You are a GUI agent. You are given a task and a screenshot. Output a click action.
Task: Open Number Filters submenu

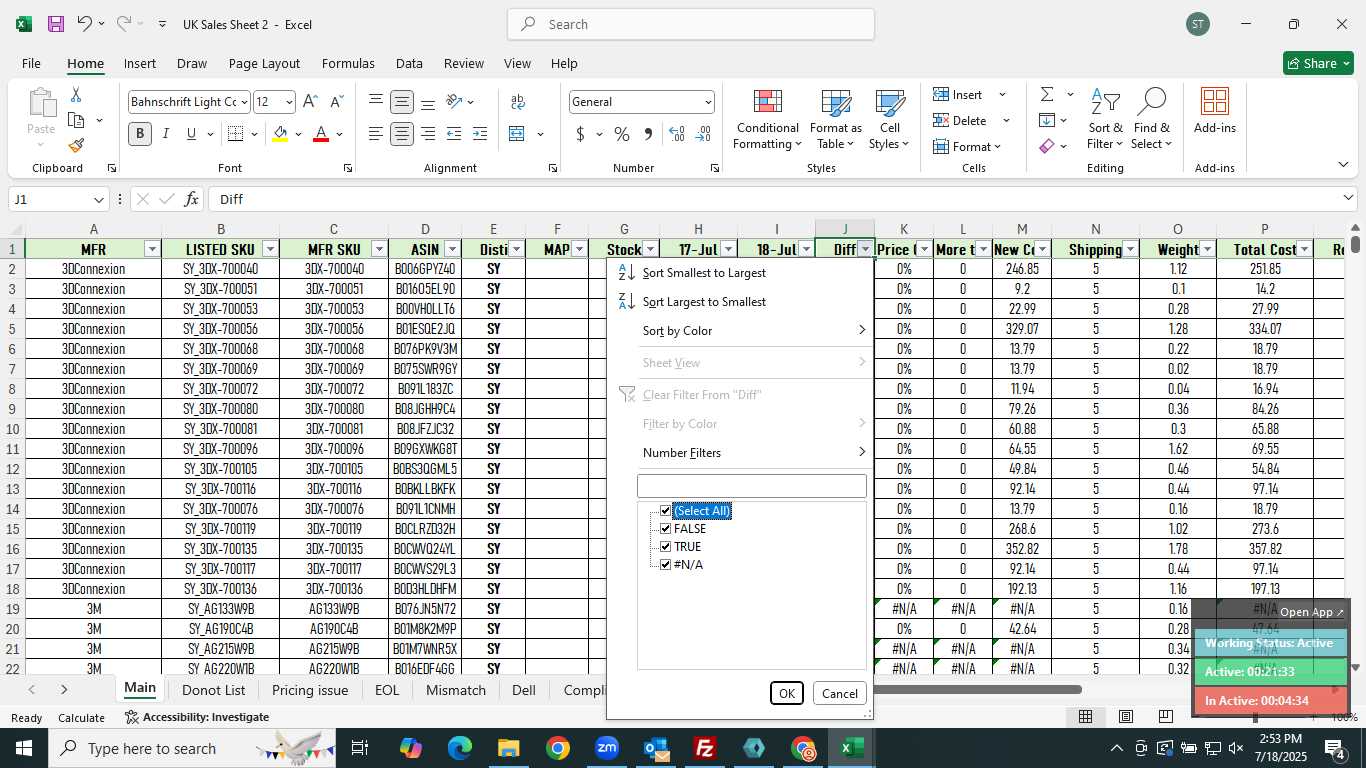740,453
